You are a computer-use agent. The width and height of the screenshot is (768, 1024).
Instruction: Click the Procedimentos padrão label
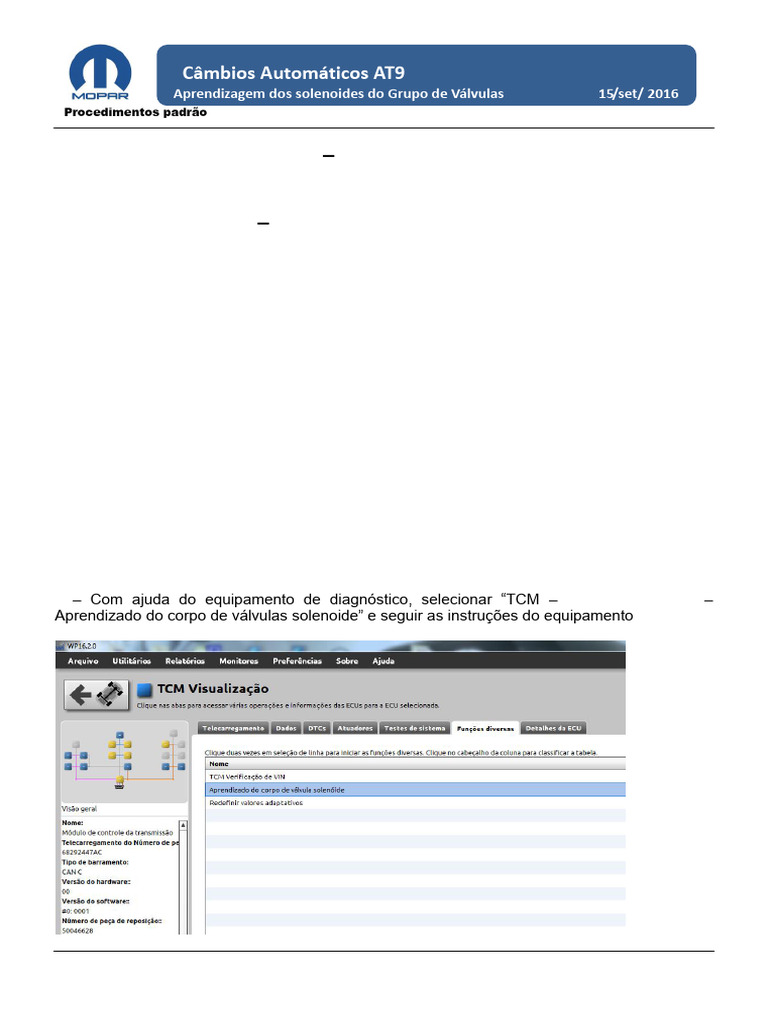[x=135, y=112]
